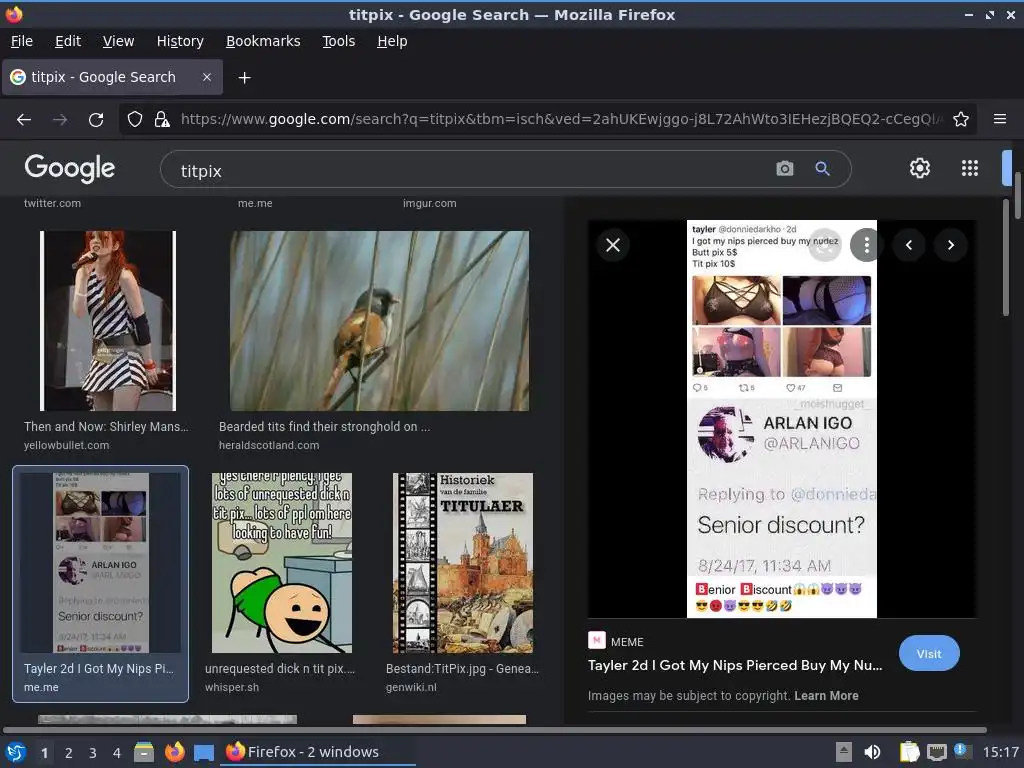Switch to workspace 4
This screenshot has width=1024, height=768.
pos(117,753)
